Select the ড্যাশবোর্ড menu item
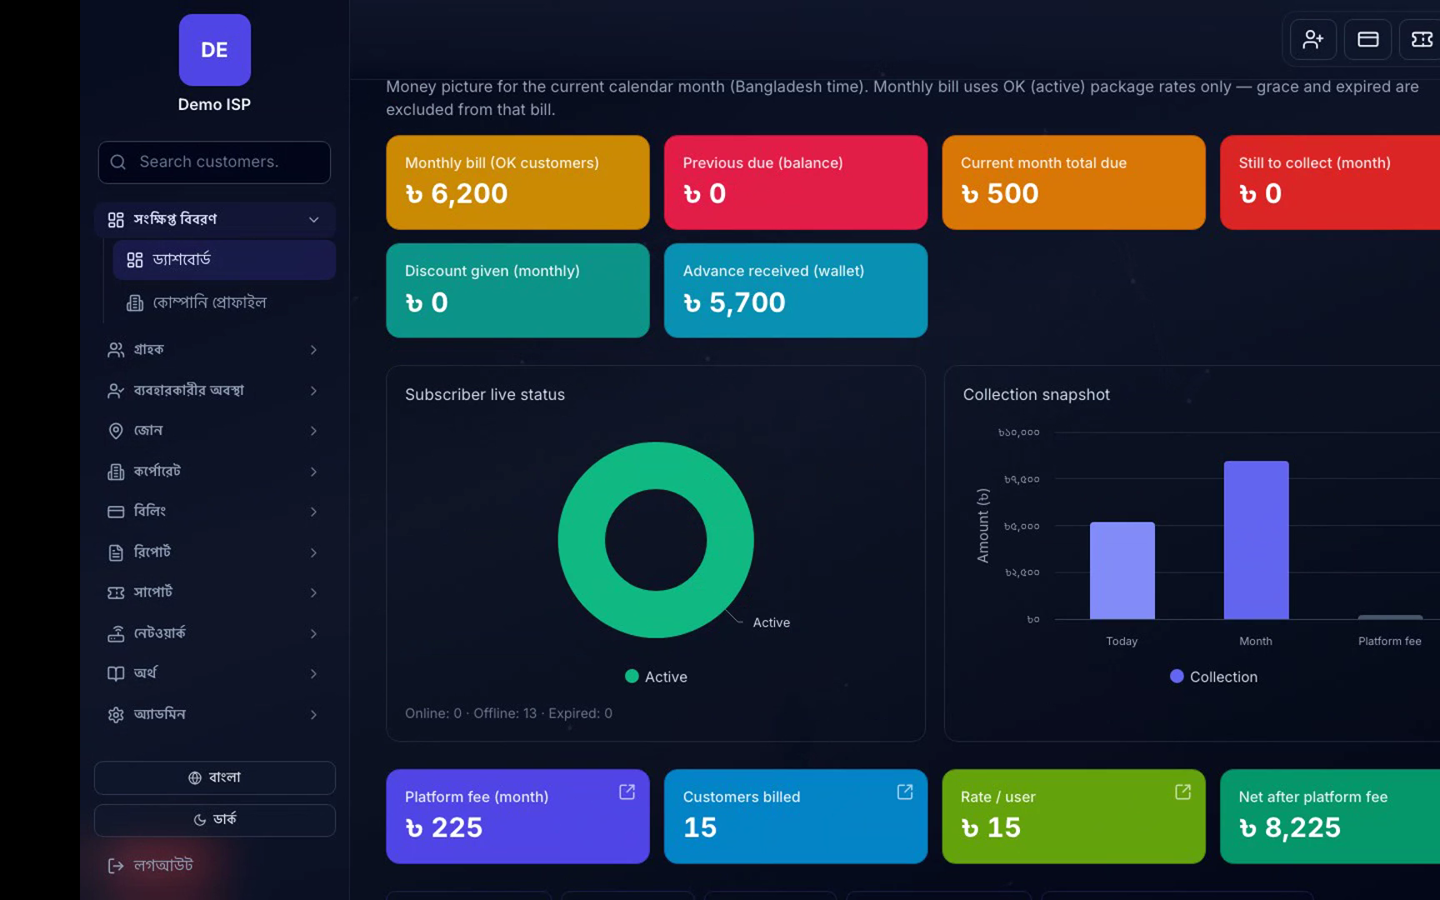Screen dimensions: 1440x900 coord(224,260)
